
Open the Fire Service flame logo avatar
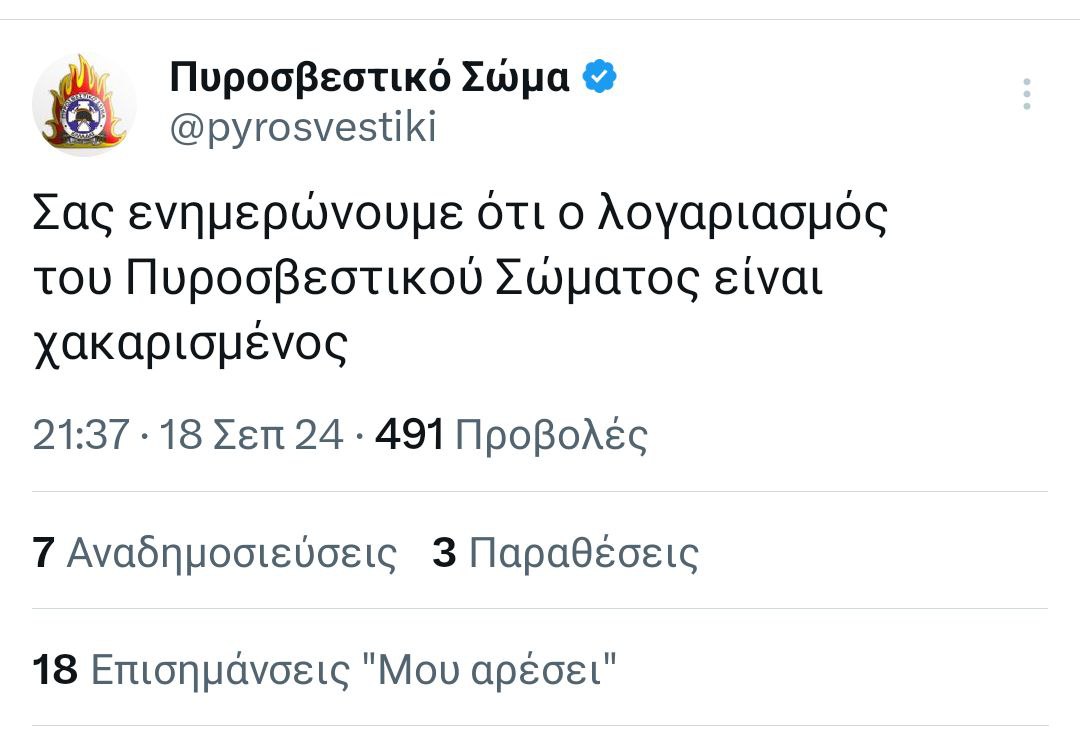pyautogui.click(x=84, y=104)
